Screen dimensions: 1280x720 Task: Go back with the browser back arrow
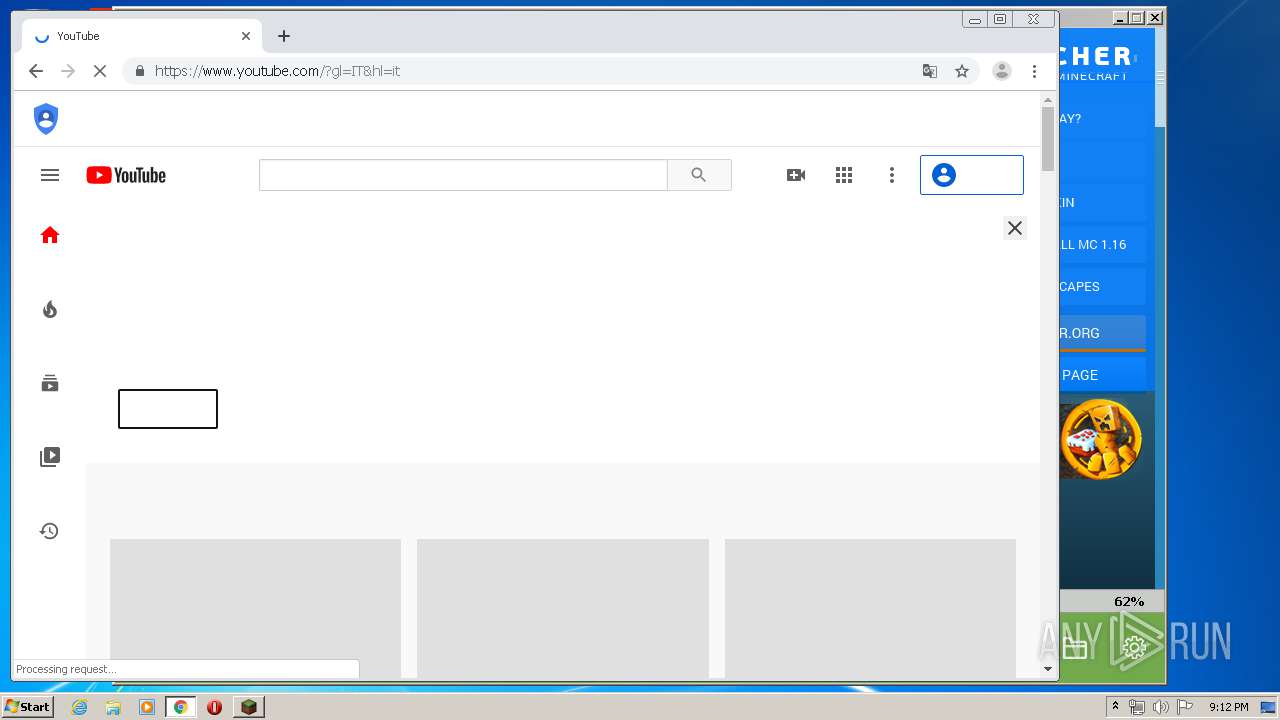coord(36,71)
